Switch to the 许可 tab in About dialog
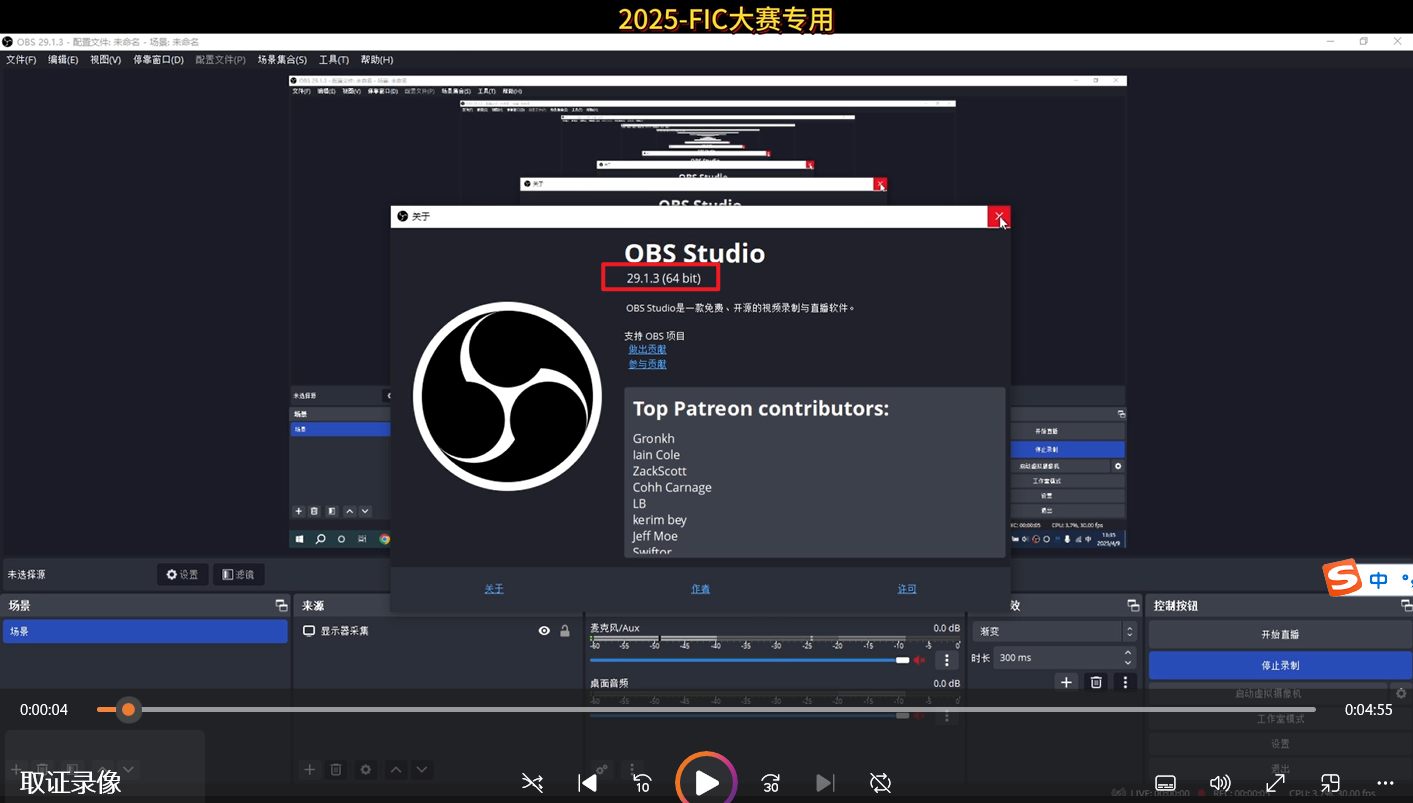 [907, 589]
